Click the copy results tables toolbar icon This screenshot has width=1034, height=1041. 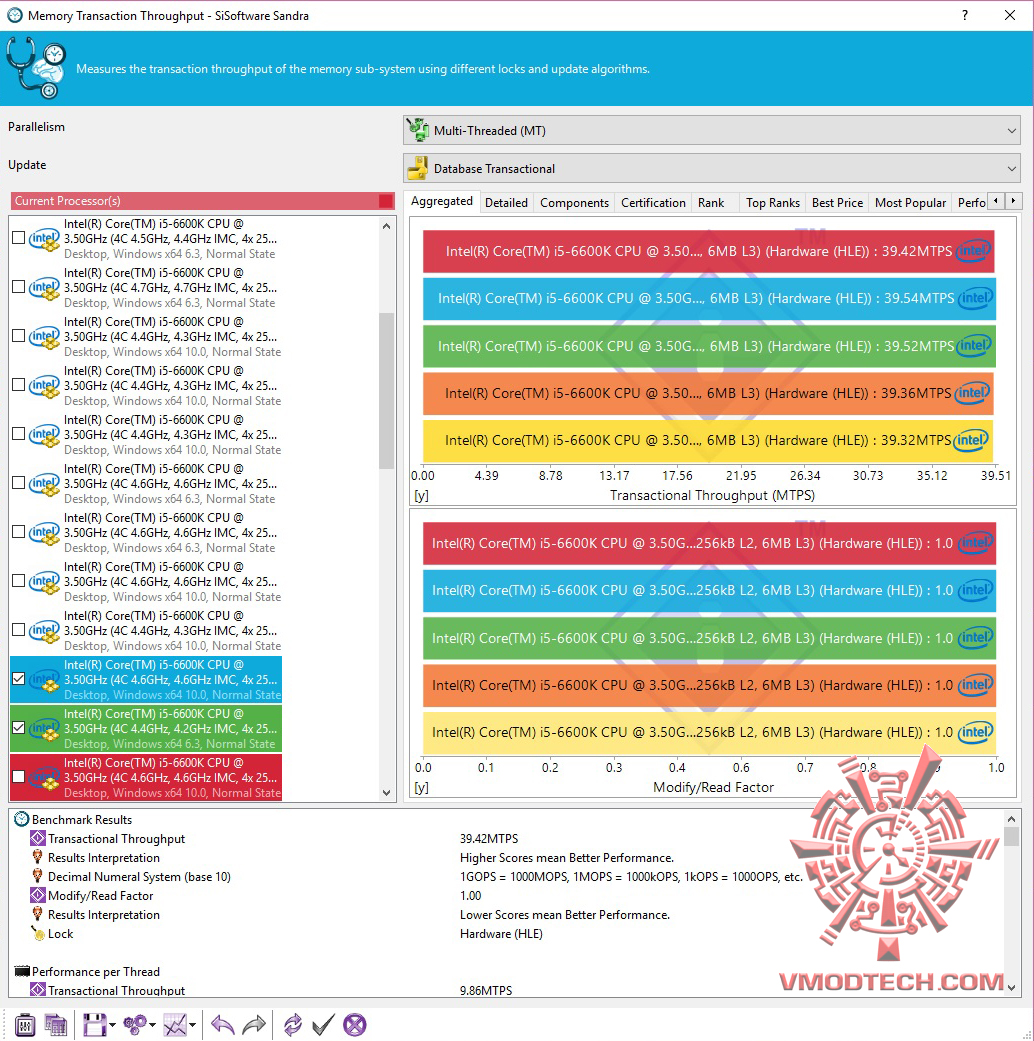[x=56, y=1025]
